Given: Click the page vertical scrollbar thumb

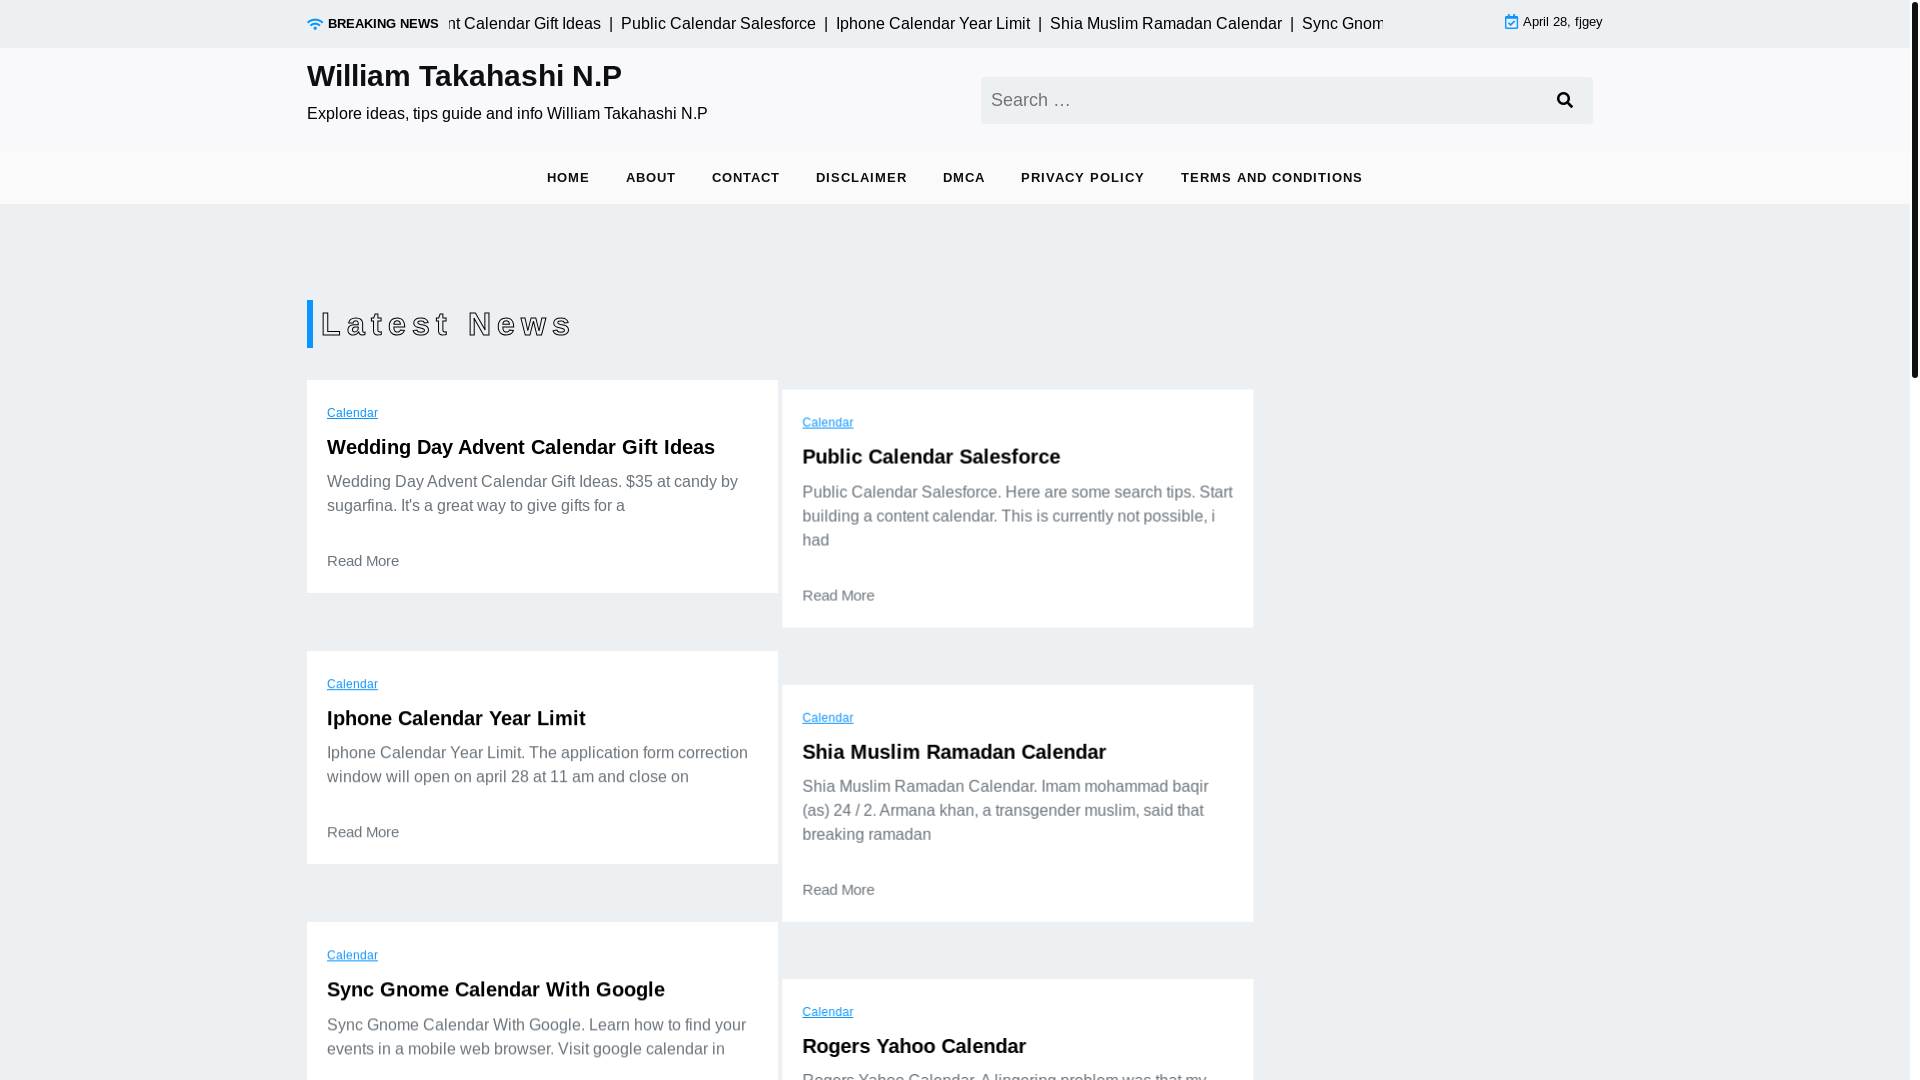Looking at the screenshot, I should pyautogui.click(x=1914, y=189).
